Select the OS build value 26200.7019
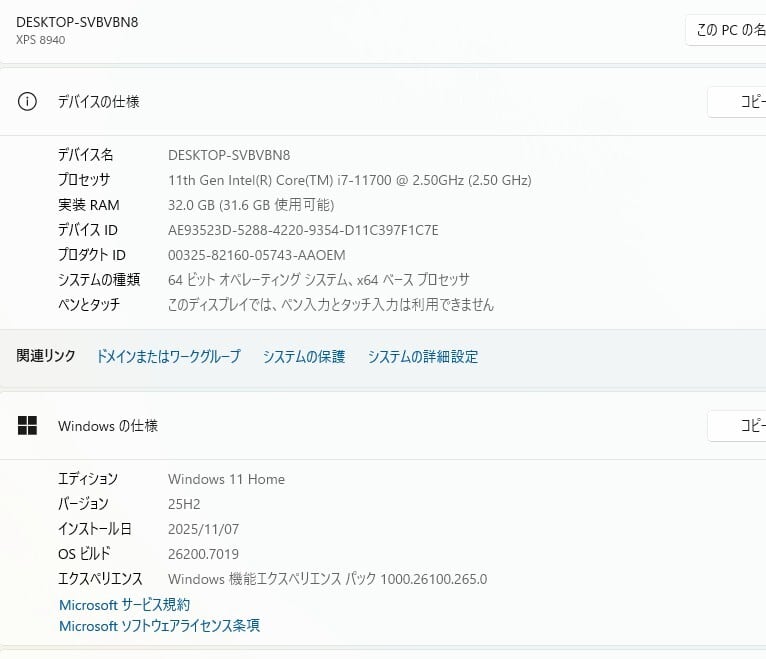This screenshot has width=766, height=659. tap(203, 554)
